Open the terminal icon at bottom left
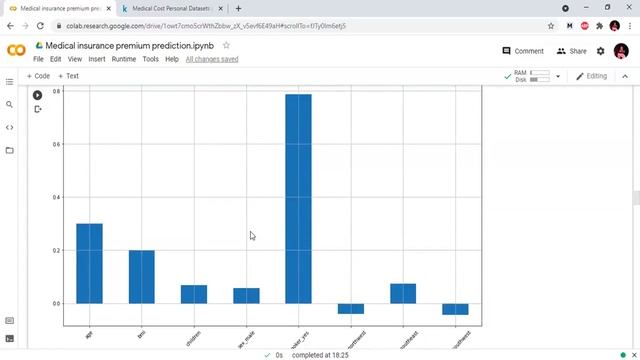 point(9,338)
